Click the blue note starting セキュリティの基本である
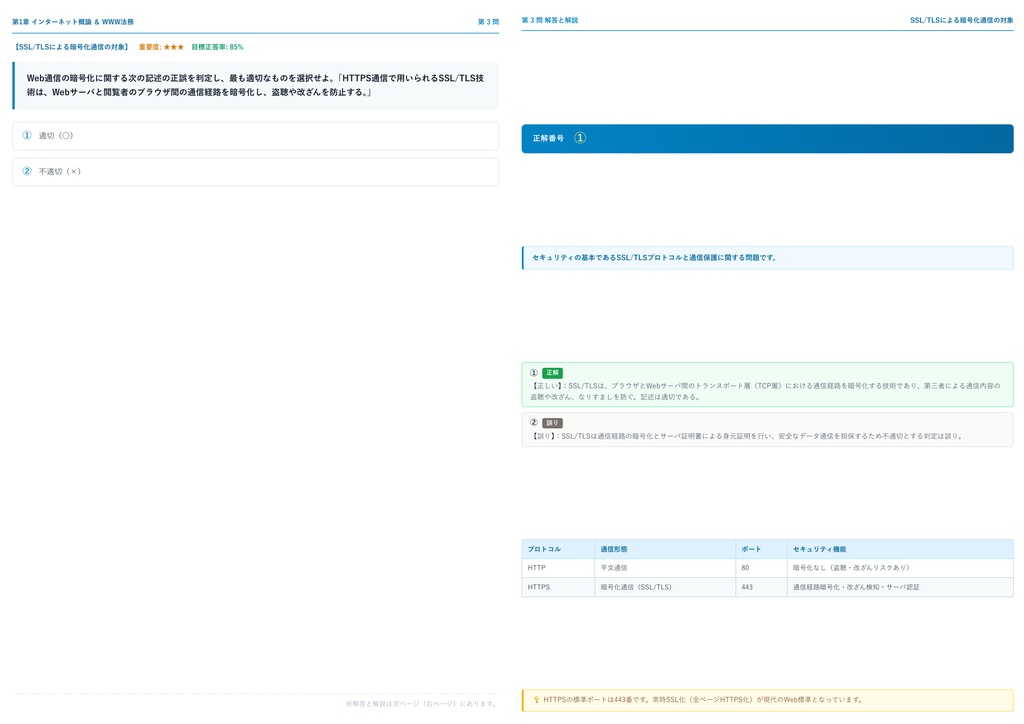Screen dimensions: 1024x724 (767, 258)
